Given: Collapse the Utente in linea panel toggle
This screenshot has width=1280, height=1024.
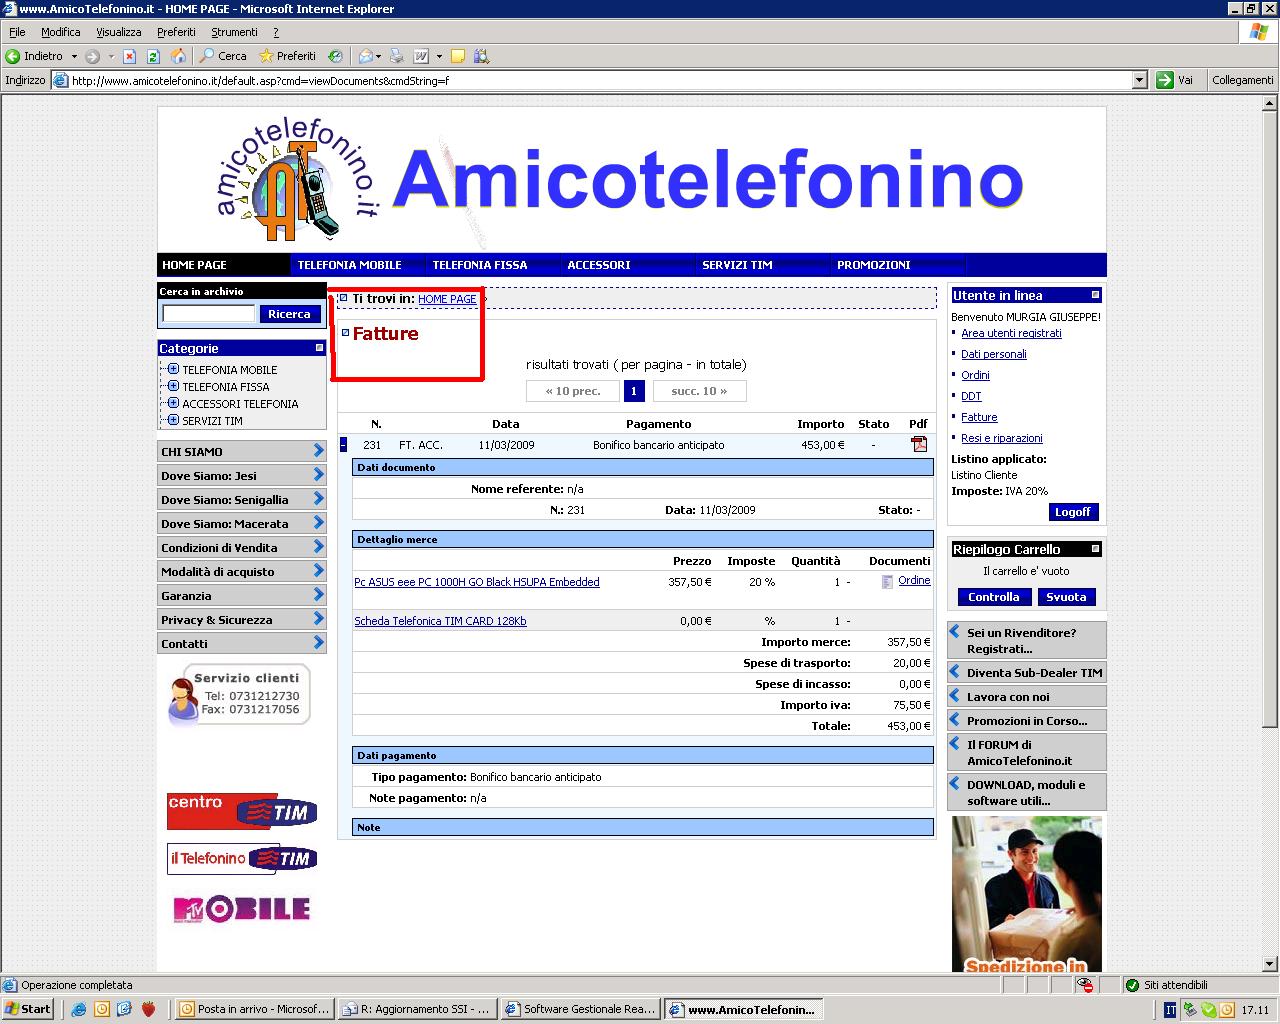Looking at the screenshot, I should pyautogui.click(x=1095, y=295).
